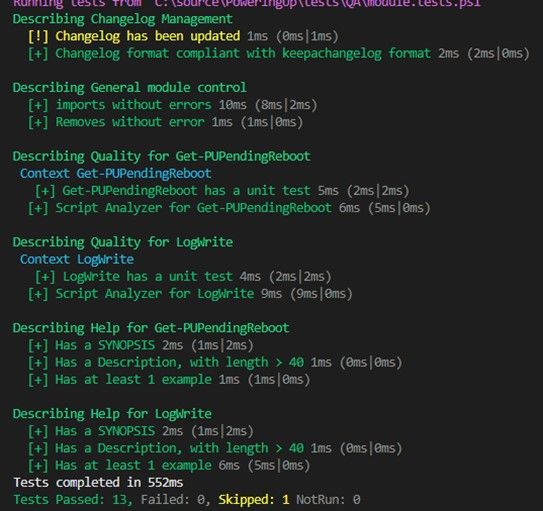
Task: Click the 'Context Get-PUPendingReboot' line
Action: (116, 173)
